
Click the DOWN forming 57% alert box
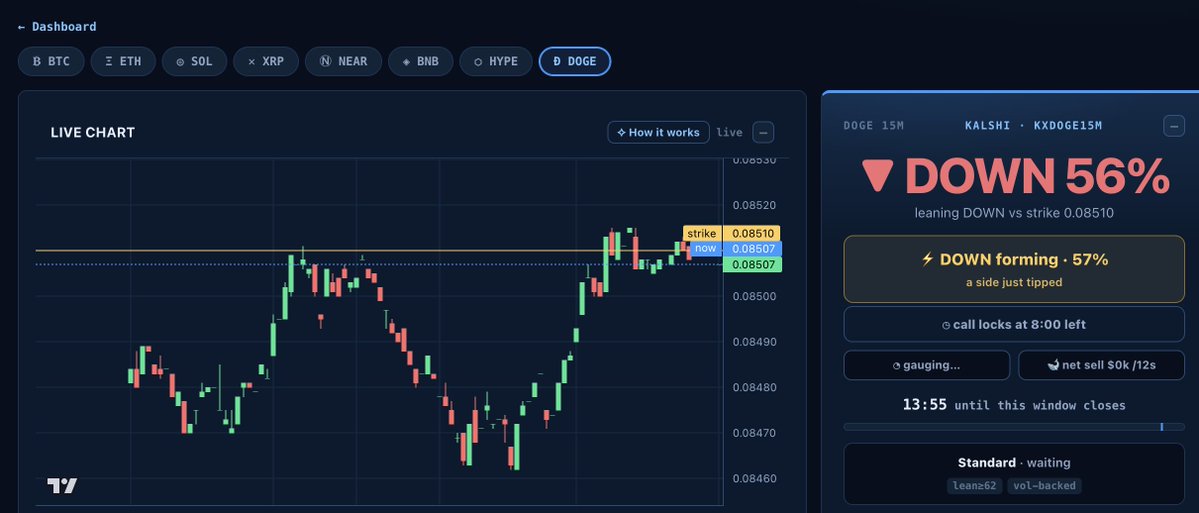point(1014,269)
